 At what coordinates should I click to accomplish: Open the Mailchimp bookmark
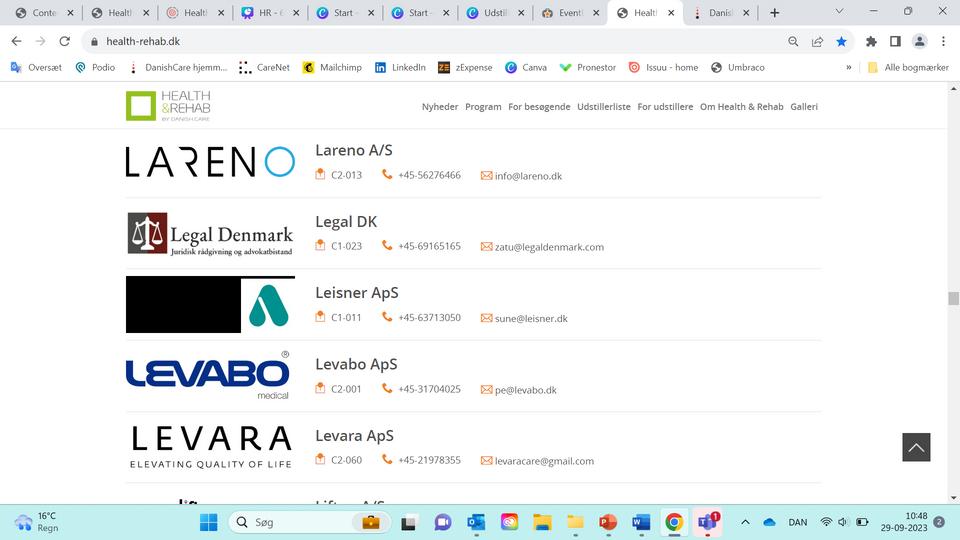332,67
